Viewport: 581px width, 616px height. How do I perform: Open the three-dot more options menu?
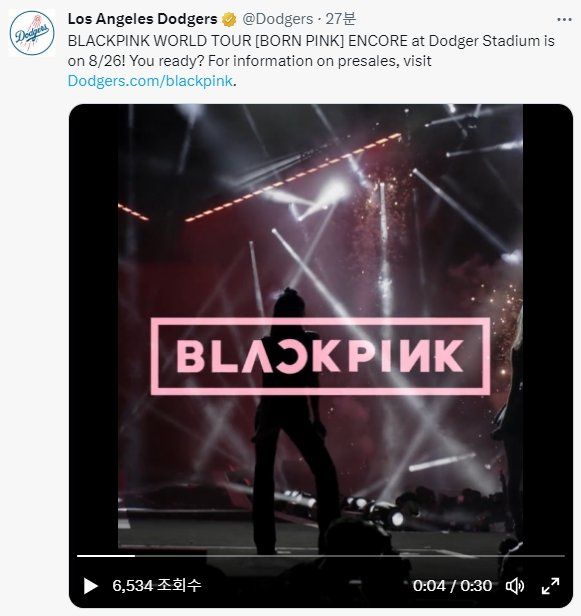click(x=565, y=19)
